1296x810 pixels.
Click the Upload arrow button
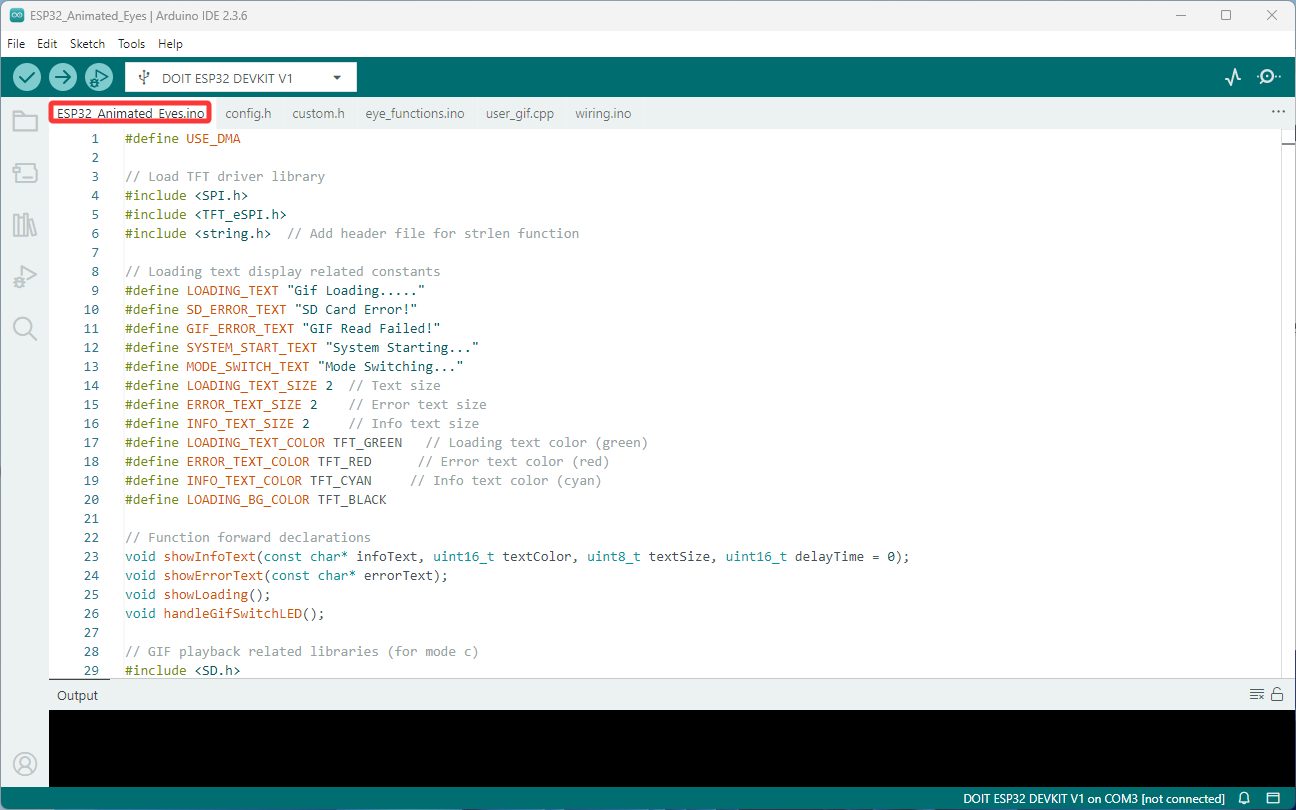(x=63, y=77)
